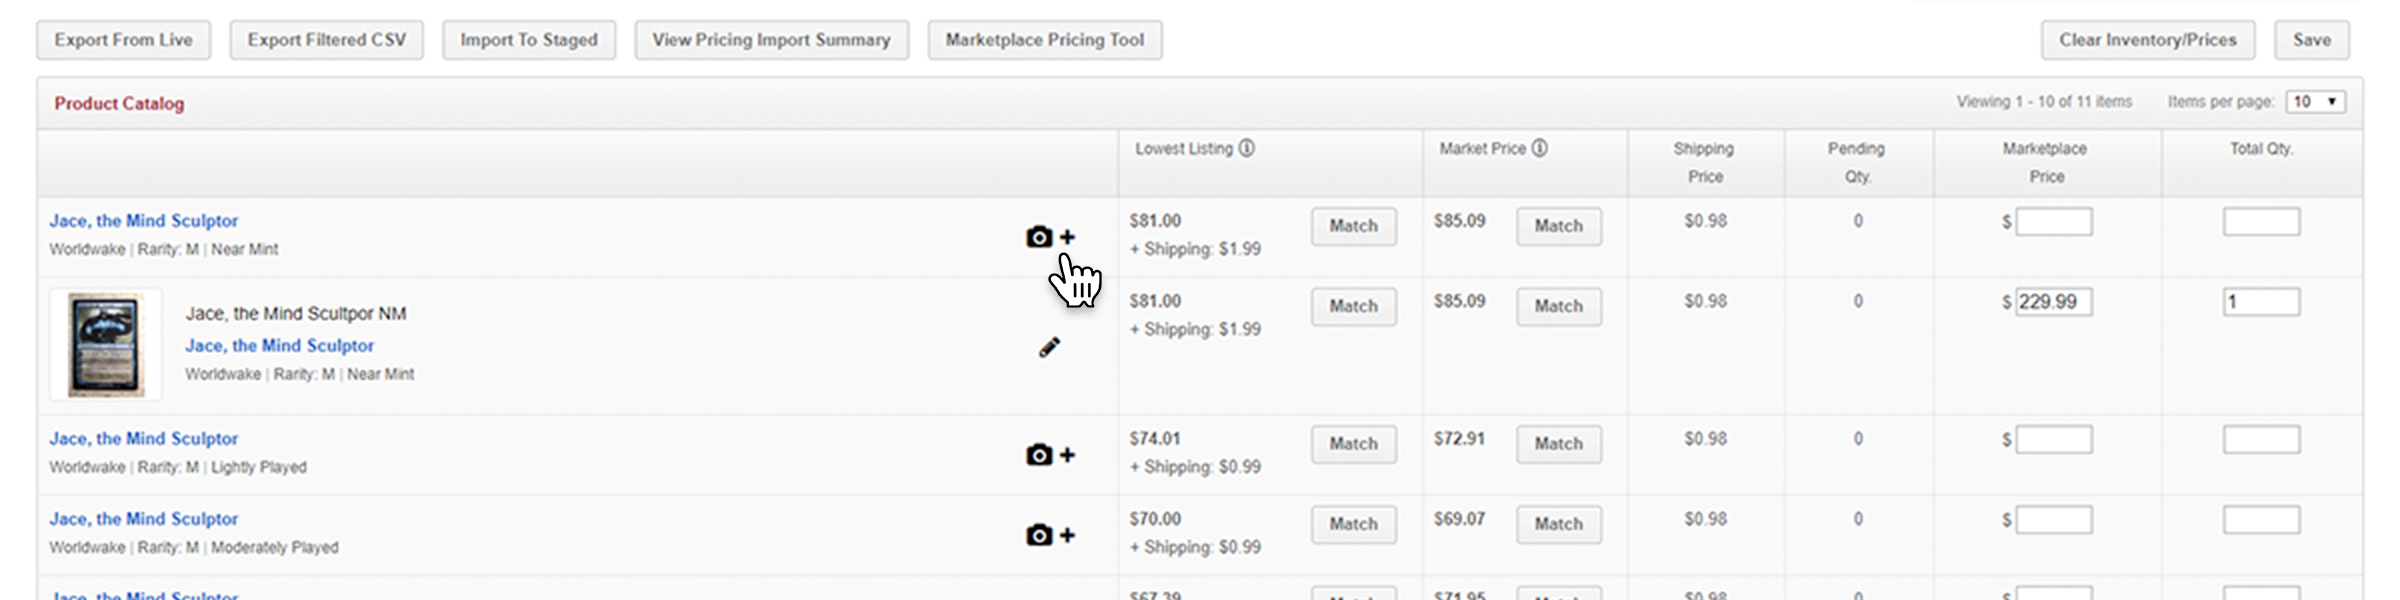Viewport: 2400px width, 600px height.
Task: Open the Items per page dropdown
Action: [2315, 102]
